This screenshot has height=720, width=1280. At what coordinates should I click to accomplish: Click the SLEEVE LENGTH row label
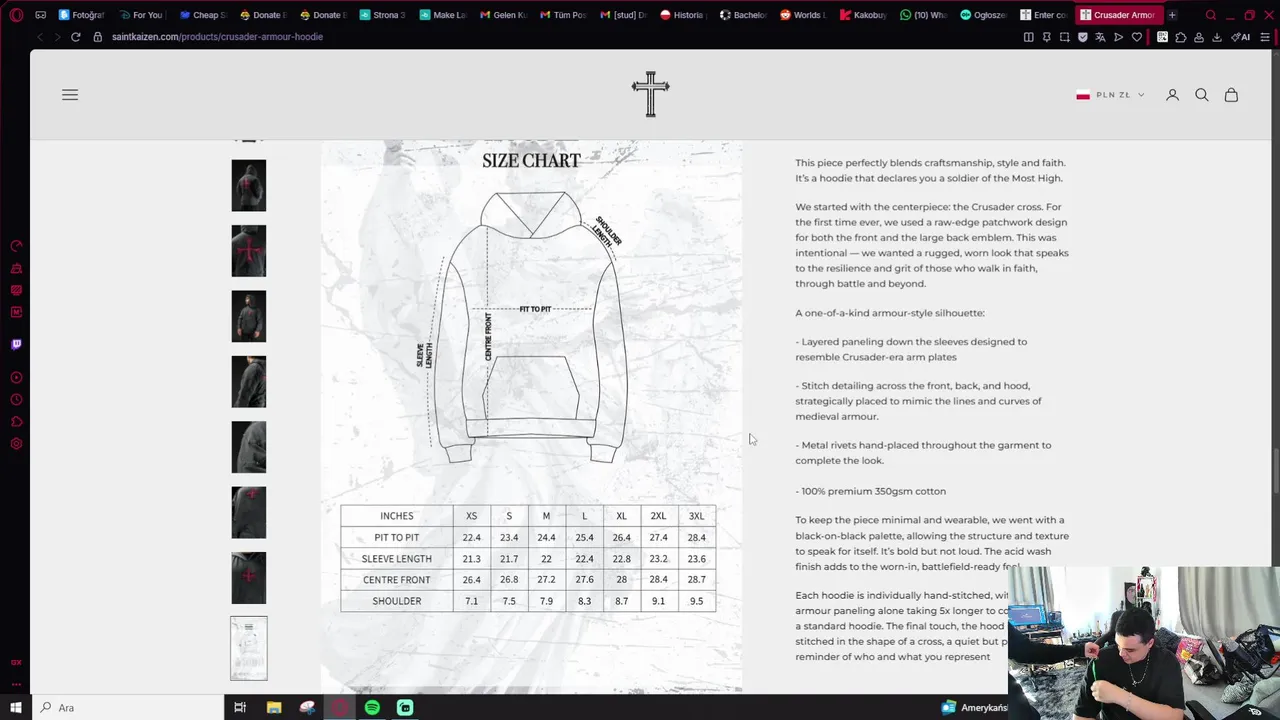(397, 559)
